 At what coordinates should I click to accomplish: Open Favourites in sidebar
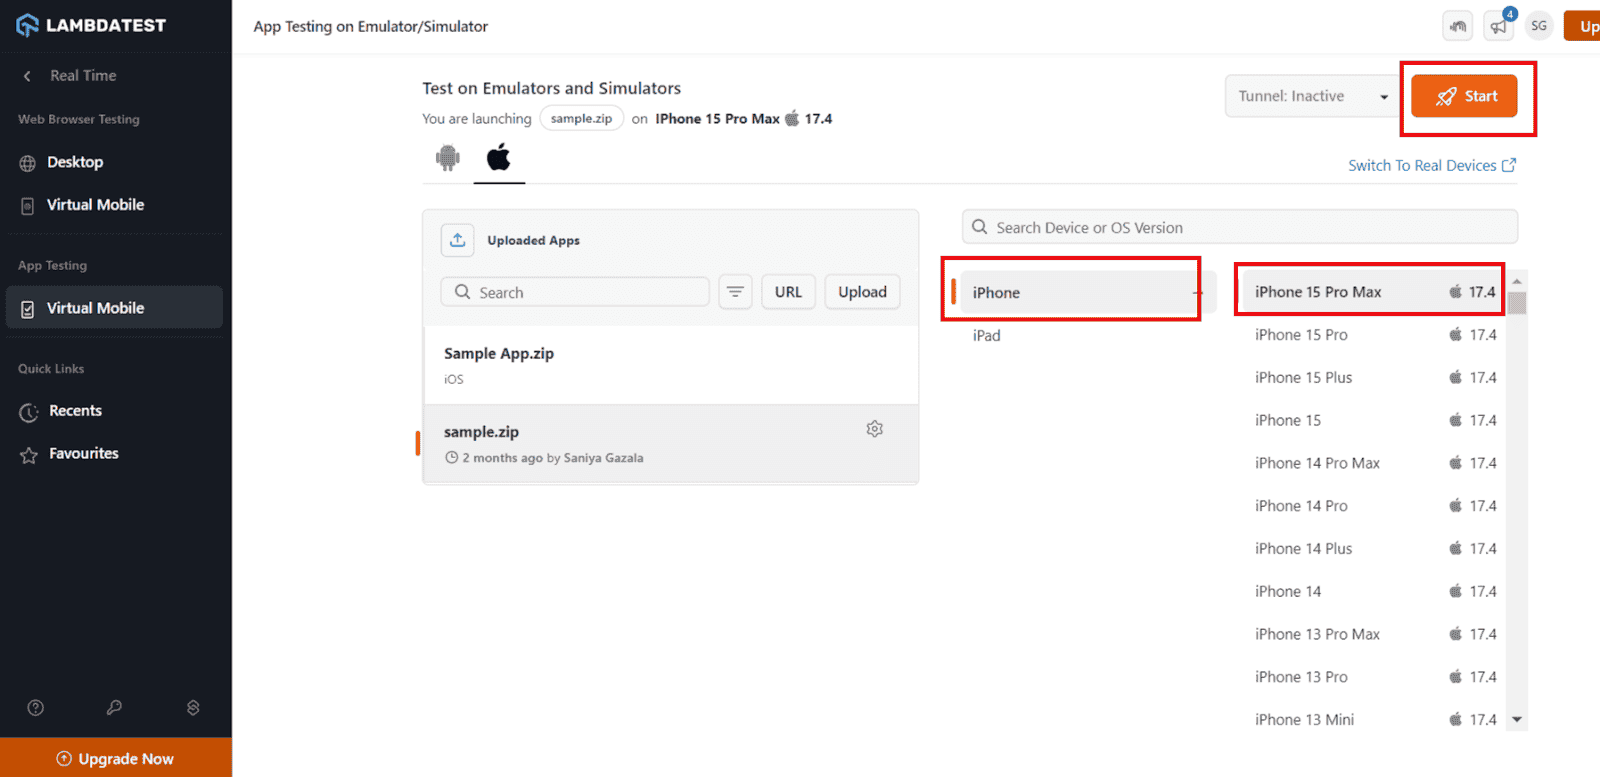[83, 454]
